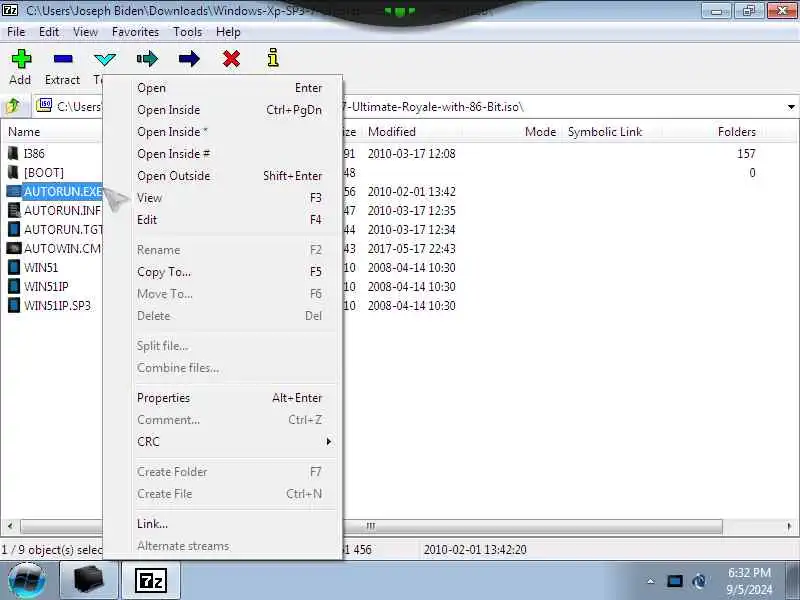Choose Properties in context menu

coord(230,397)
